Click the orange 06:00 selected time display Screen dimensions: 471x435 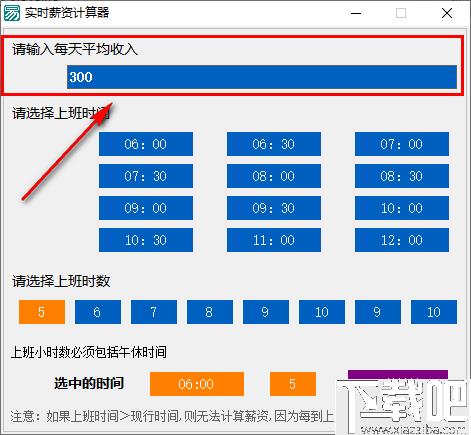(197, 384)
